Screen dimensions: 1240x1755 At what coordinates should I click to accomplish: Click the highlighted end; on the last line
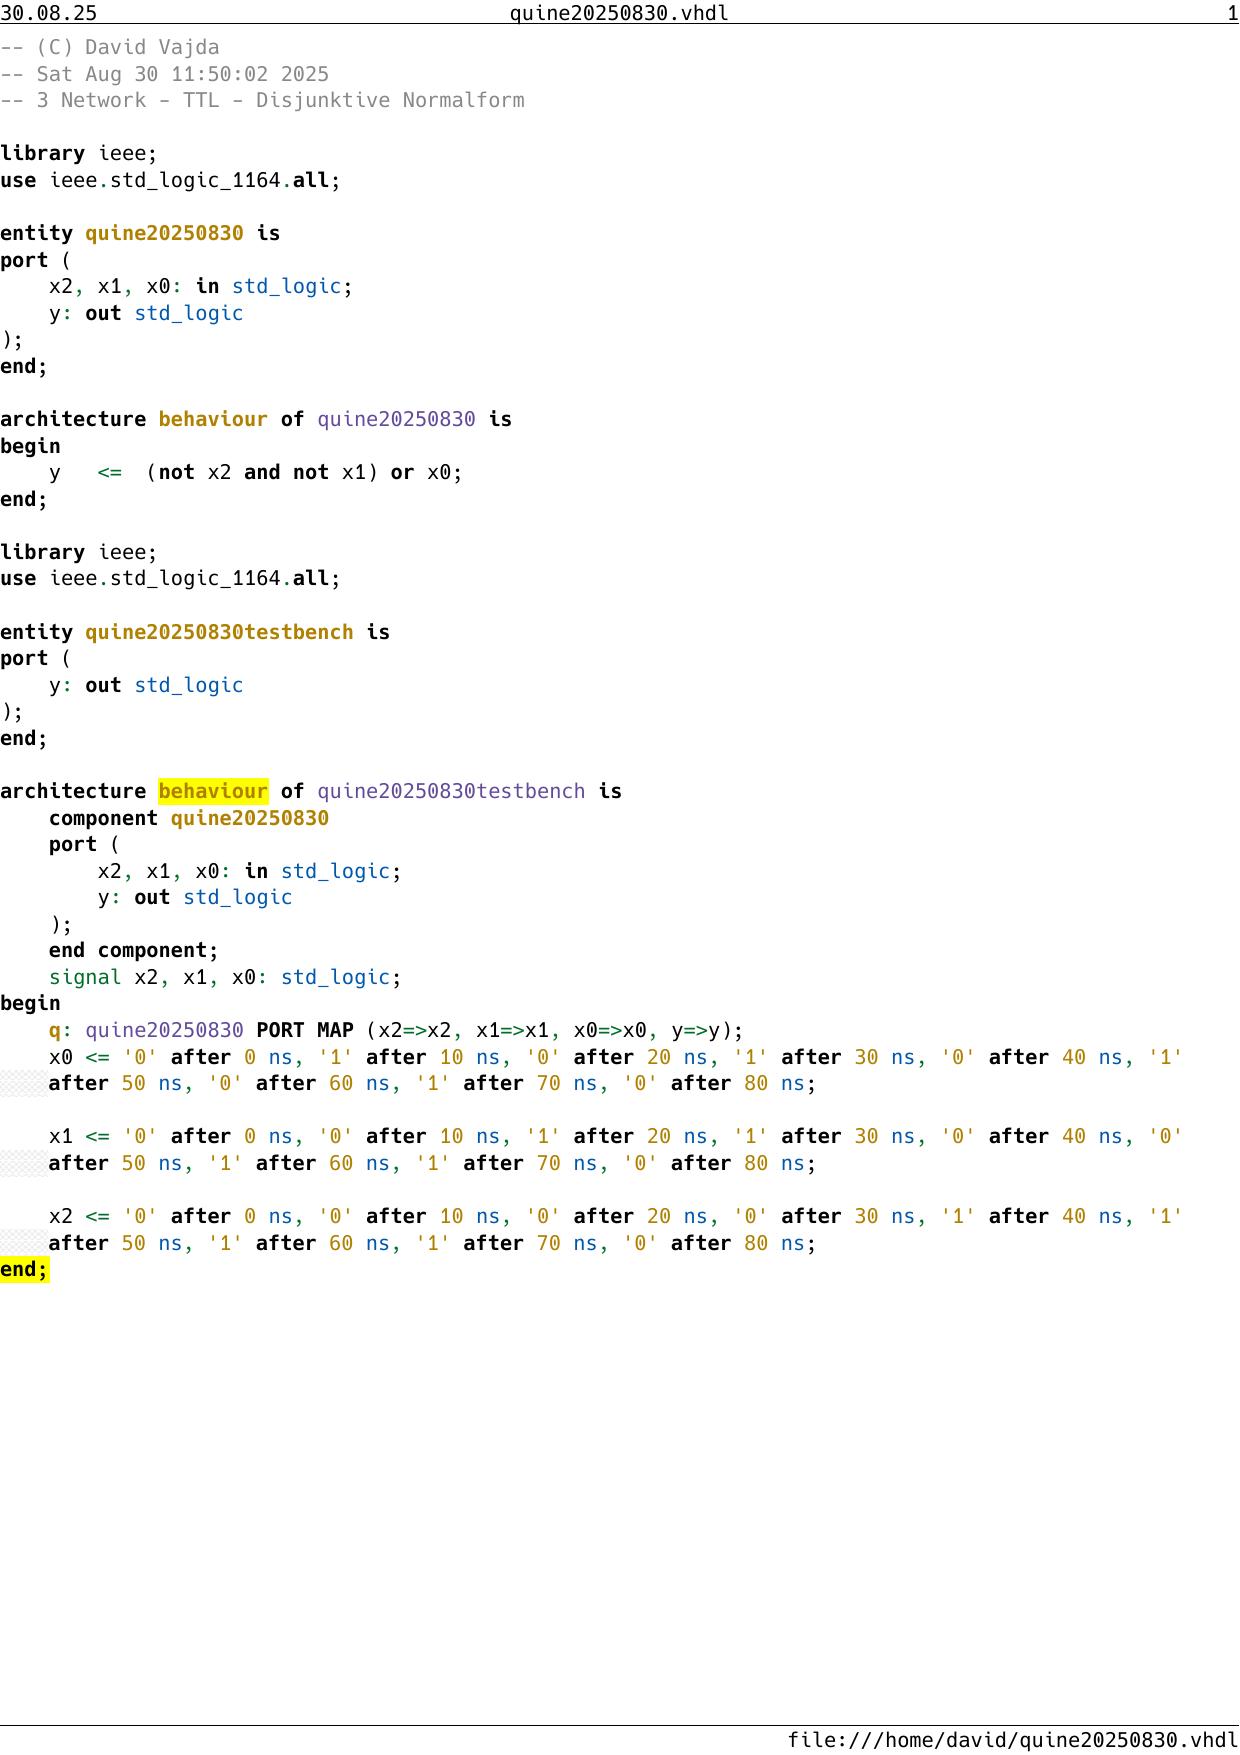click(24, 1270)
